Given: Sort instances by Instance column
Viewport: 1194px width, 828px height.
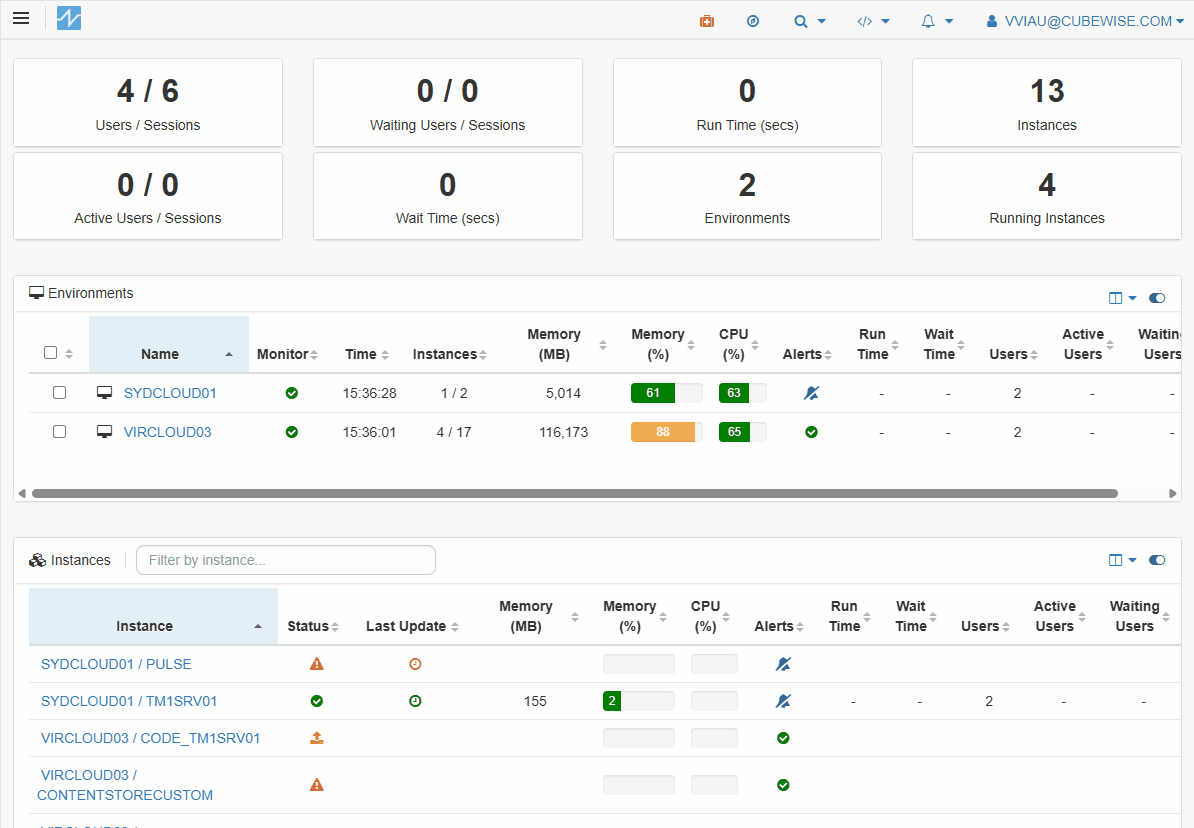Looking at the screenshot, I should point(153,616).
